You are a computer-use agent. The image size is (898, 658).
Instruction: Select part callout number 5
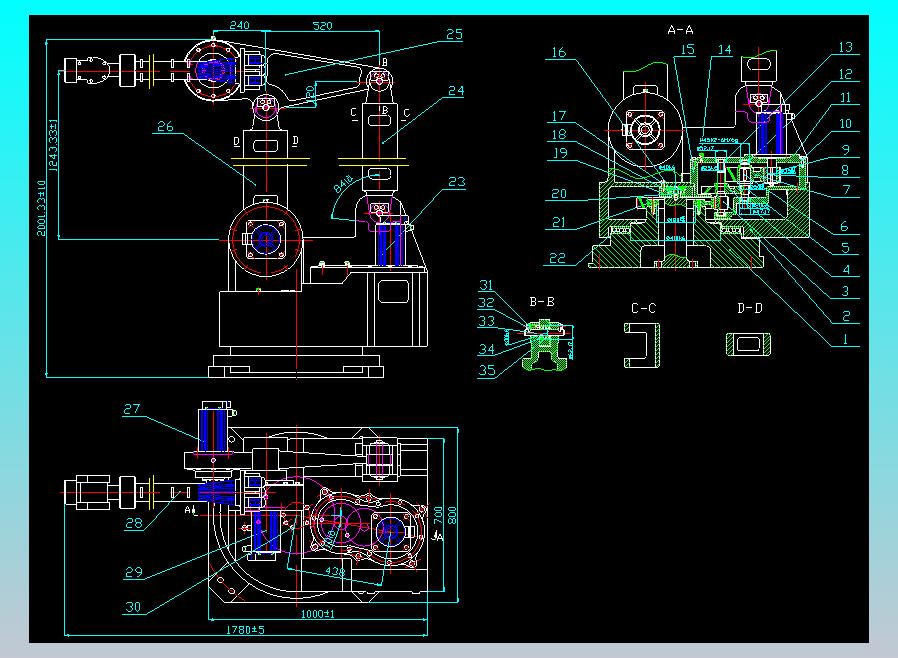pos(846,248)
